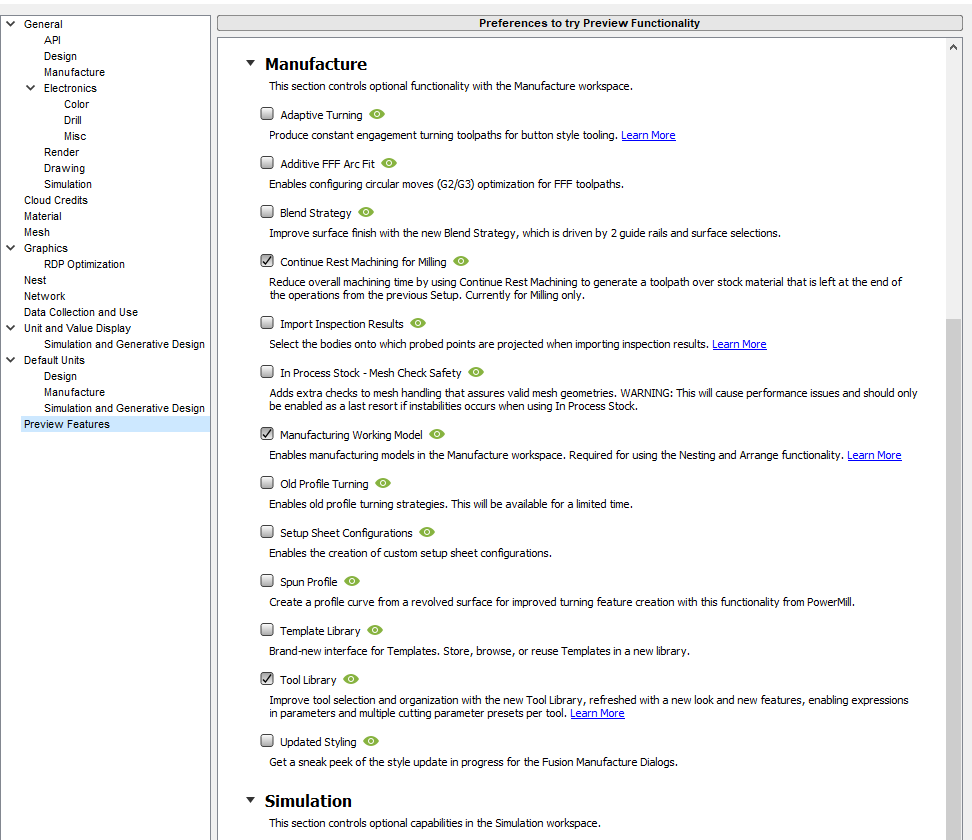
Task: Tick the Blend Strategy checkbox
Action: [267, 211]
